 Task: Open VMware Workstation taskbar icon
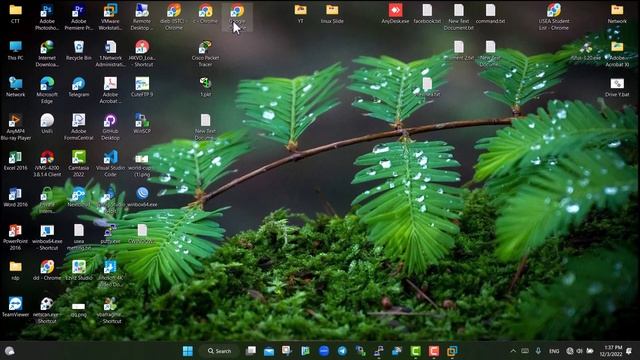[452, 351]
